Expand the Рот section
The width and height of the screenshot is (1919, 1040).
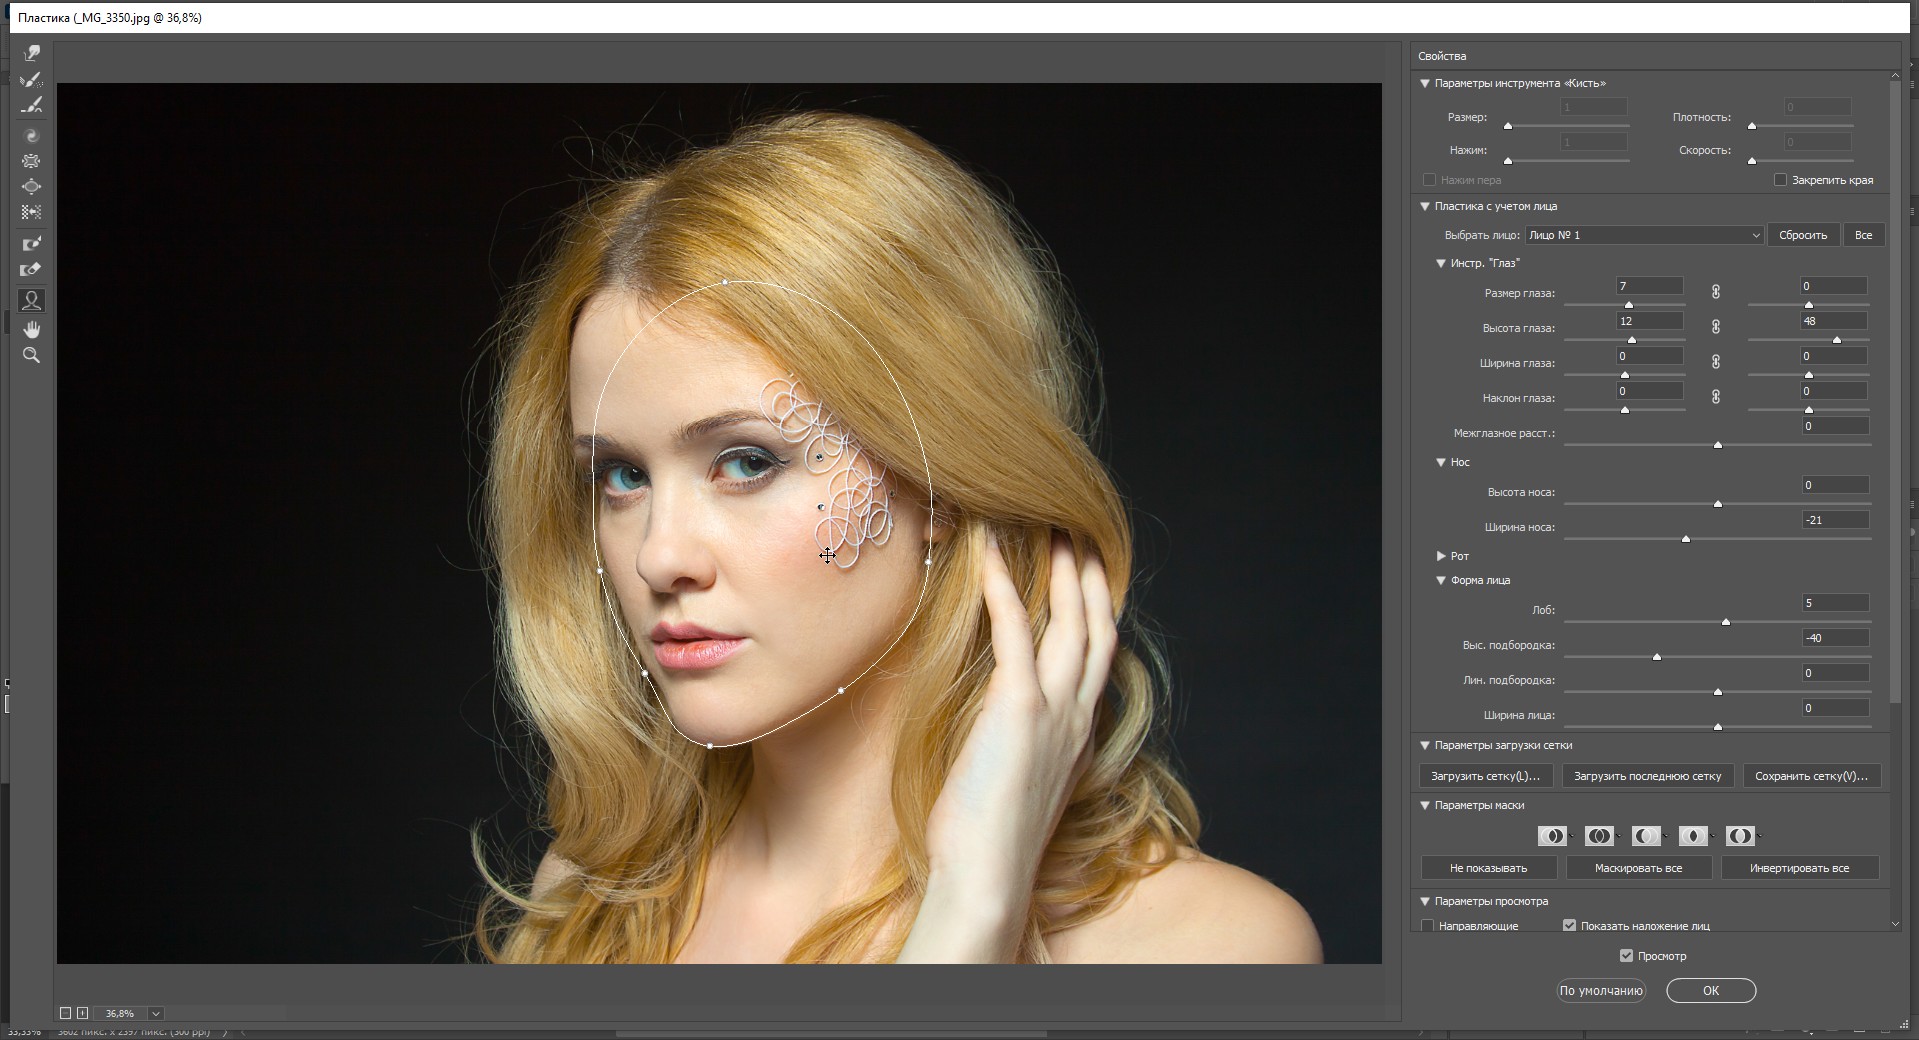1441,556
